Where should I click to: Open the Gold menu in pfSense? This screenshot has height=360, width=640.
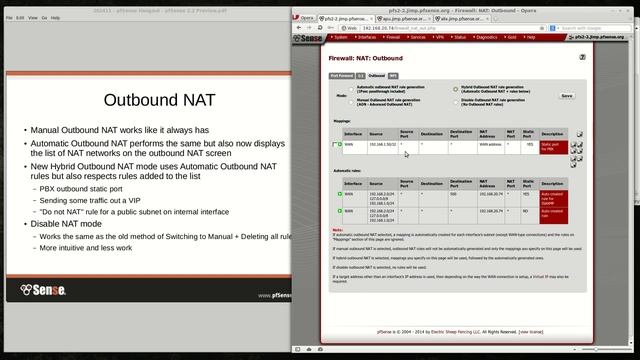tap(511, 38)
